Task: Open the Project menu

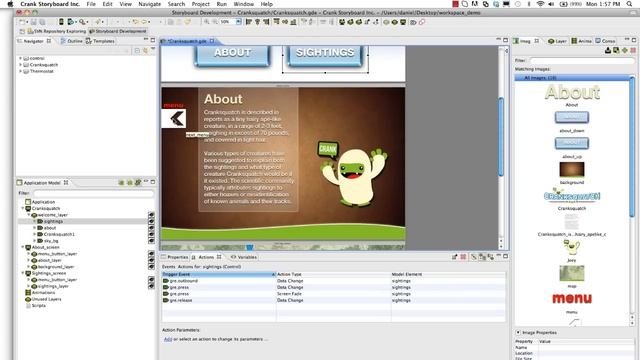Action: point(200,4)
